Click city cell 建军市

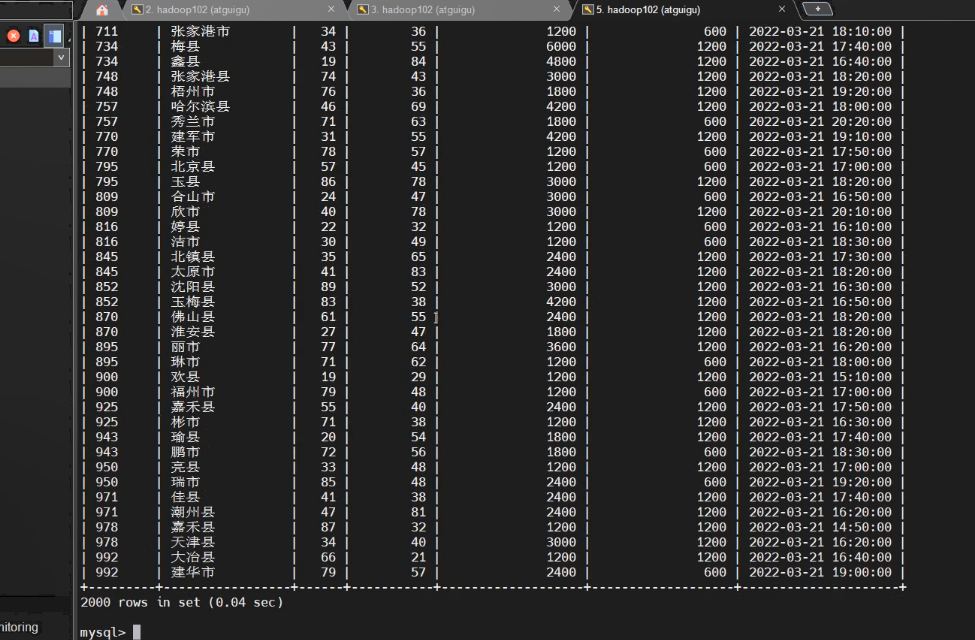193,136
